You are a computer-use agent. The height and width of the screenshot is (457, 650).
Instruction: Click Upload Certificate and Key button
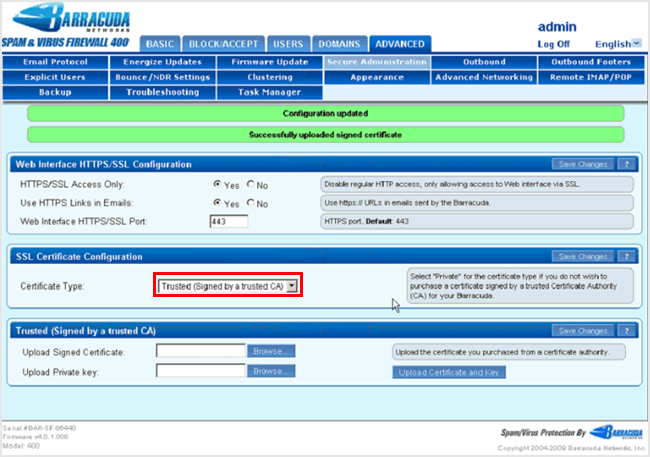tap(448, 372)
